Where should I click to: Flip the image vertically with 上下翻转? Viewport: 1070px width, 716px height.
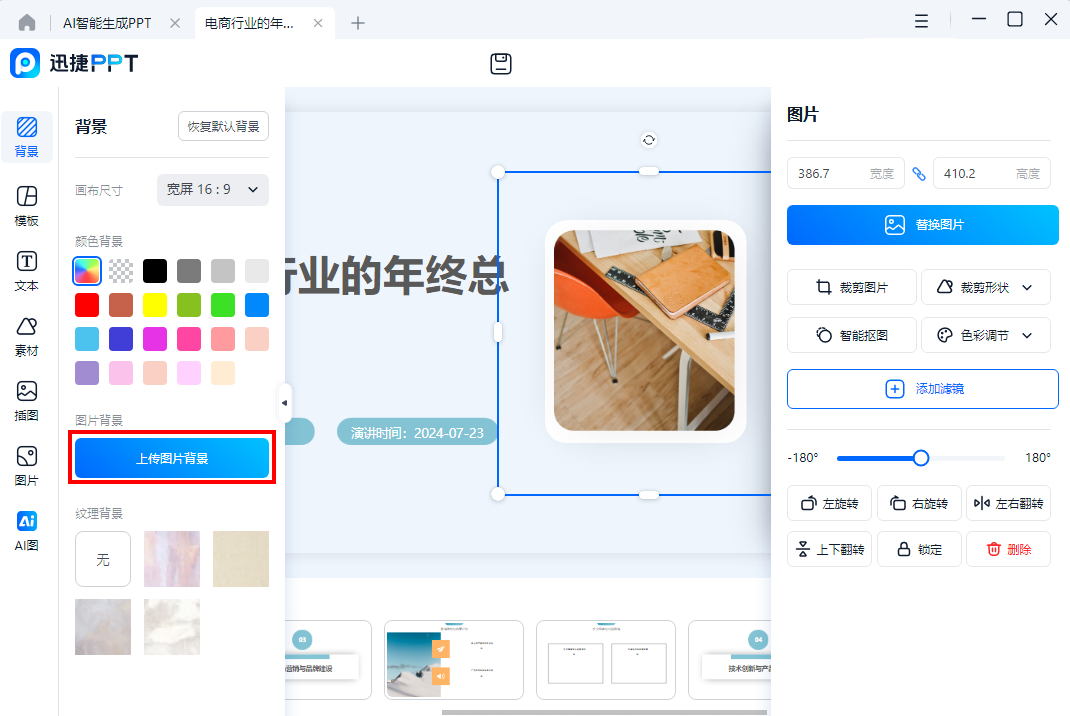click(829, 548)
